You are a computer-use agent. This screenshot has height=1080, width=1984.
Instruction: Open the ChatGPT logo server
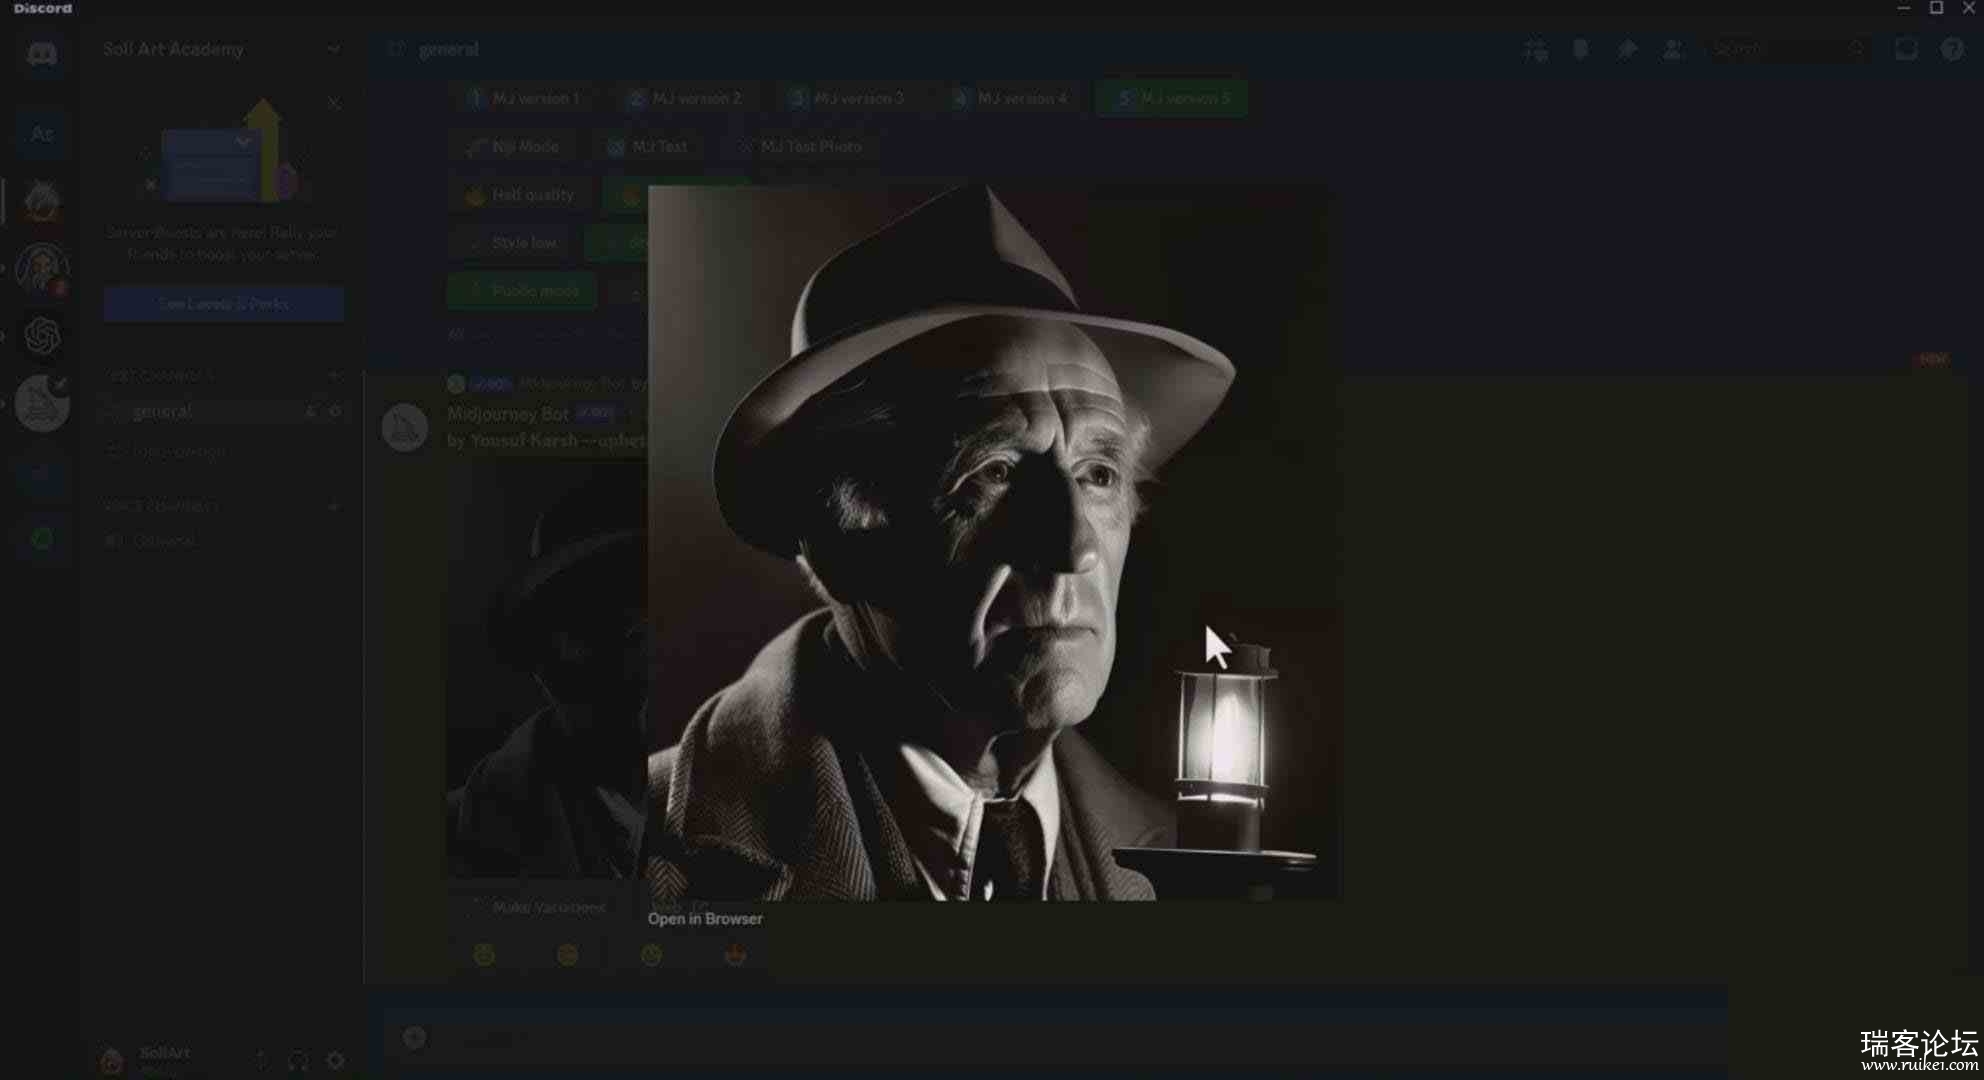pos(42,336)
